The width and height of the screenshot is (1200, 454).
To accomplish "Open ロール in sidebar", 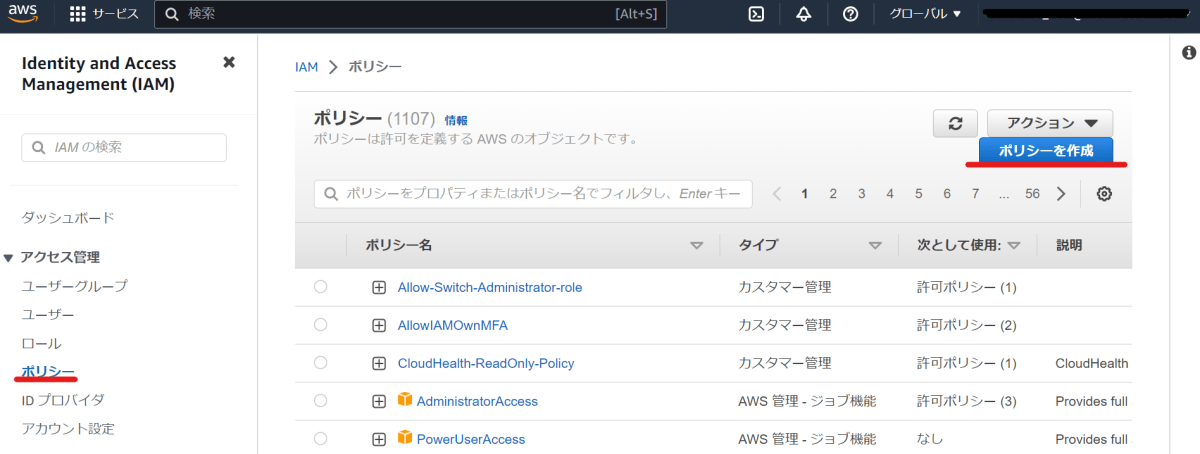I will coord(41,343).
